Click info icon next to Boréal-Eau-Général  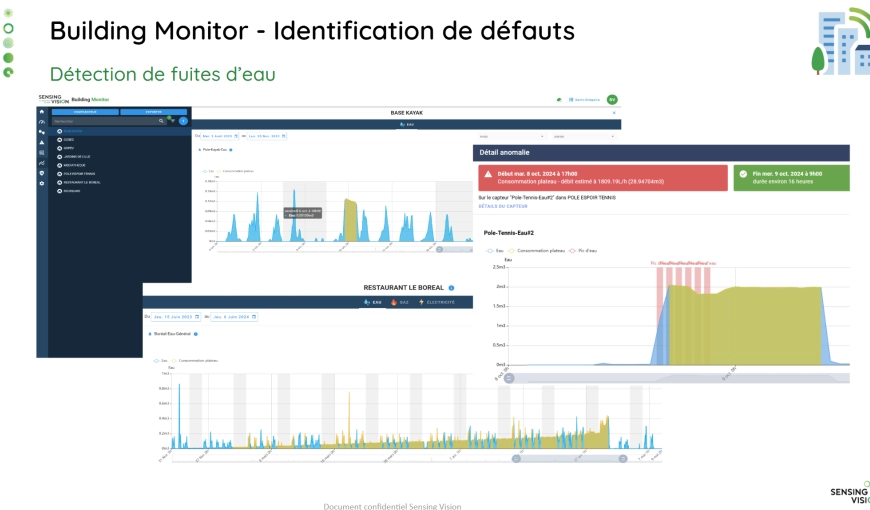(x=195, y=334)
